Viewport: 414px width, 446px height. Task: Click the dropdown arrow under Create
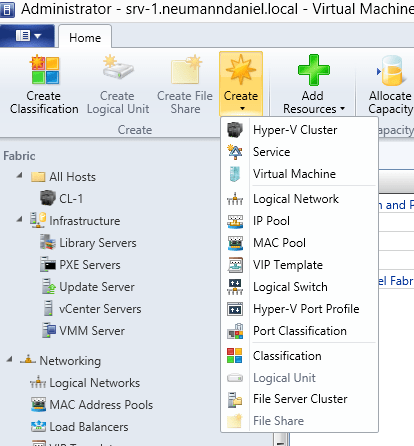tap(242, 108)
